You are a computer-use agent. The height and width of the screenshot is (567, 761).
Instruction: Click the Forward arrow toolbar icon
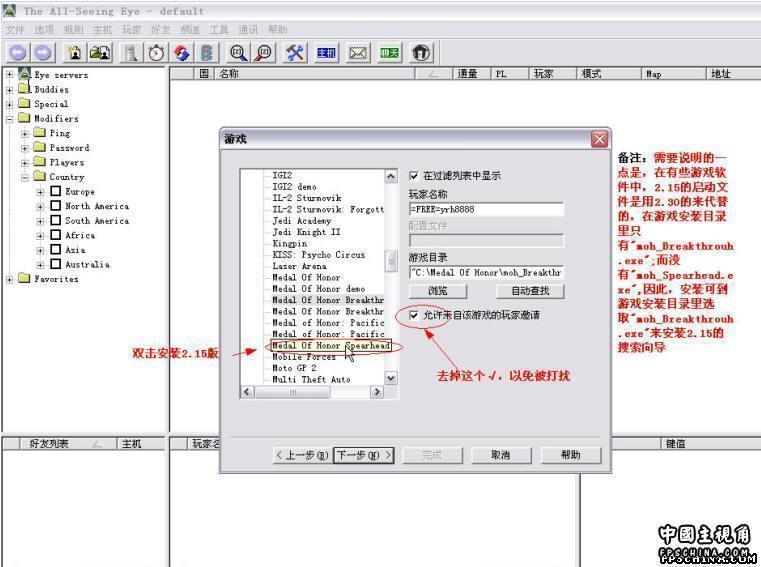(x=43, y=52)
